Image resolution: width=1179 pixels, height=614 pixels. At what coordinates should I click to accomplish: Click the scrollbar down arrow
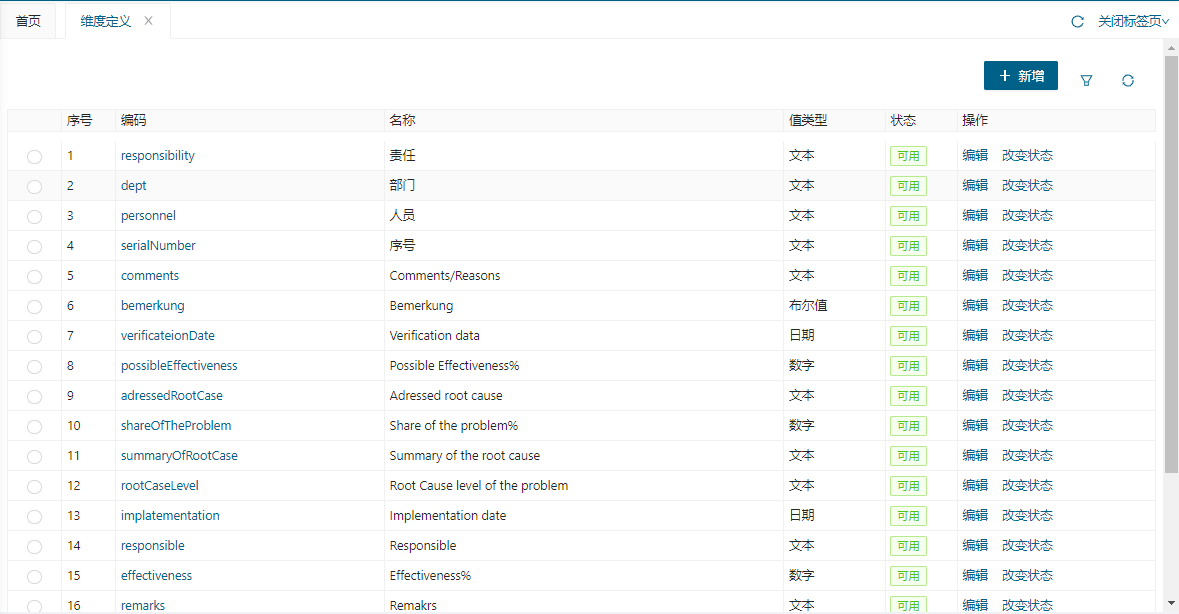[x=1171, y=602]
